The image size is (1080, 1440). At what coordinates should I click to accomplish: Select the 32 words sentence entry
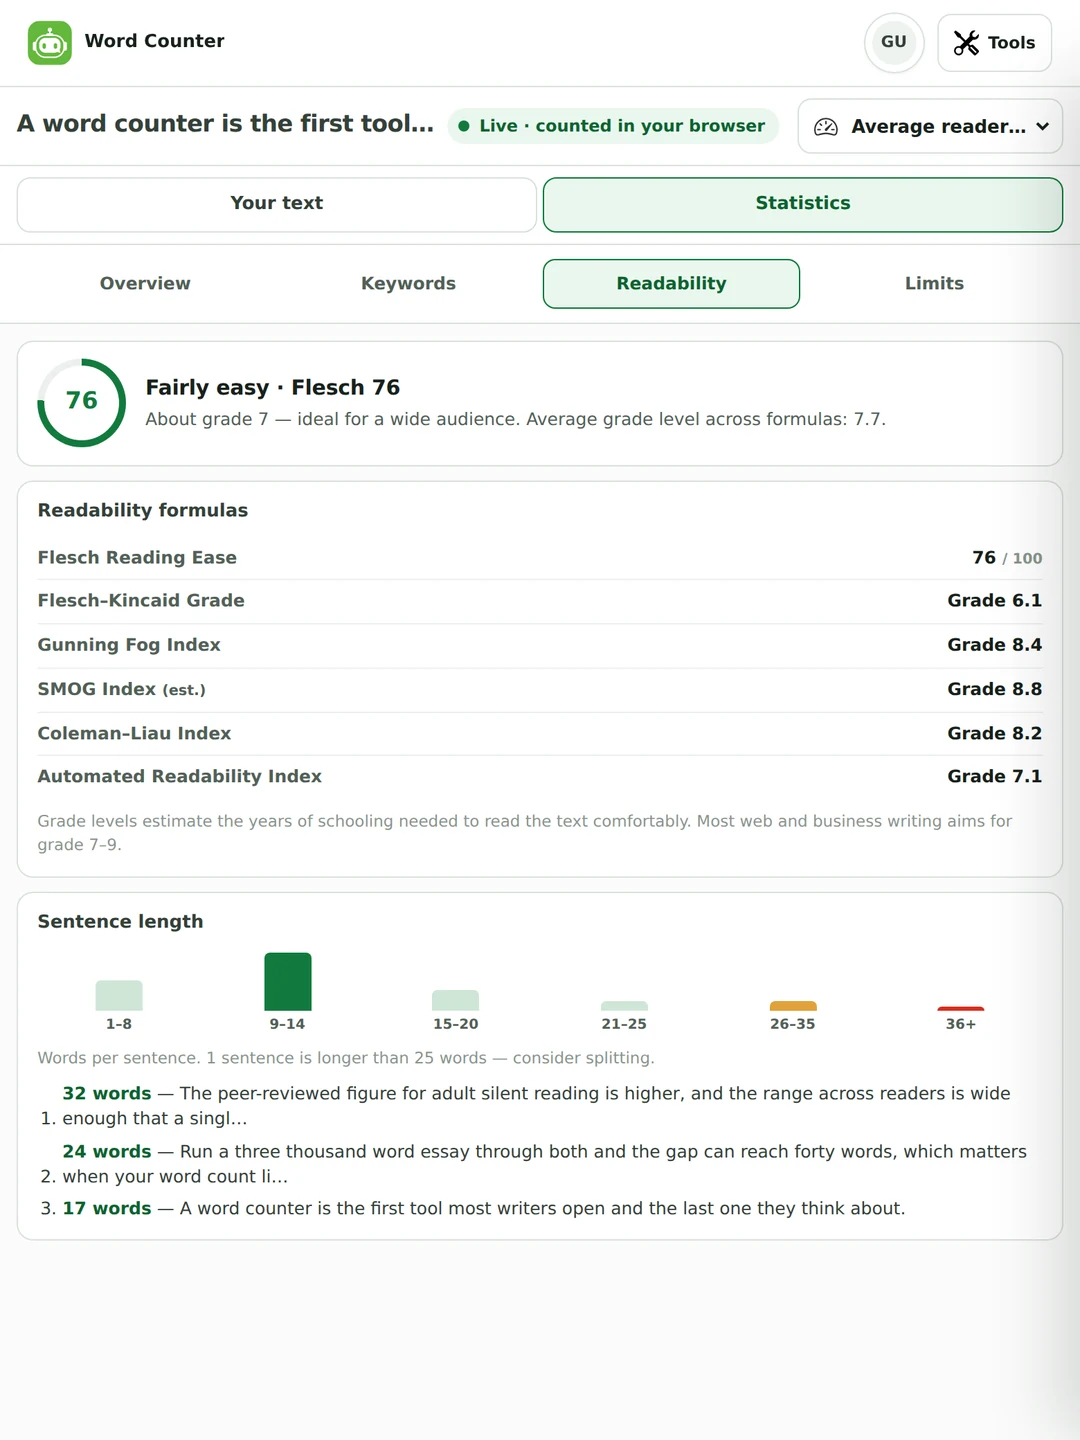pos(539,1106)
